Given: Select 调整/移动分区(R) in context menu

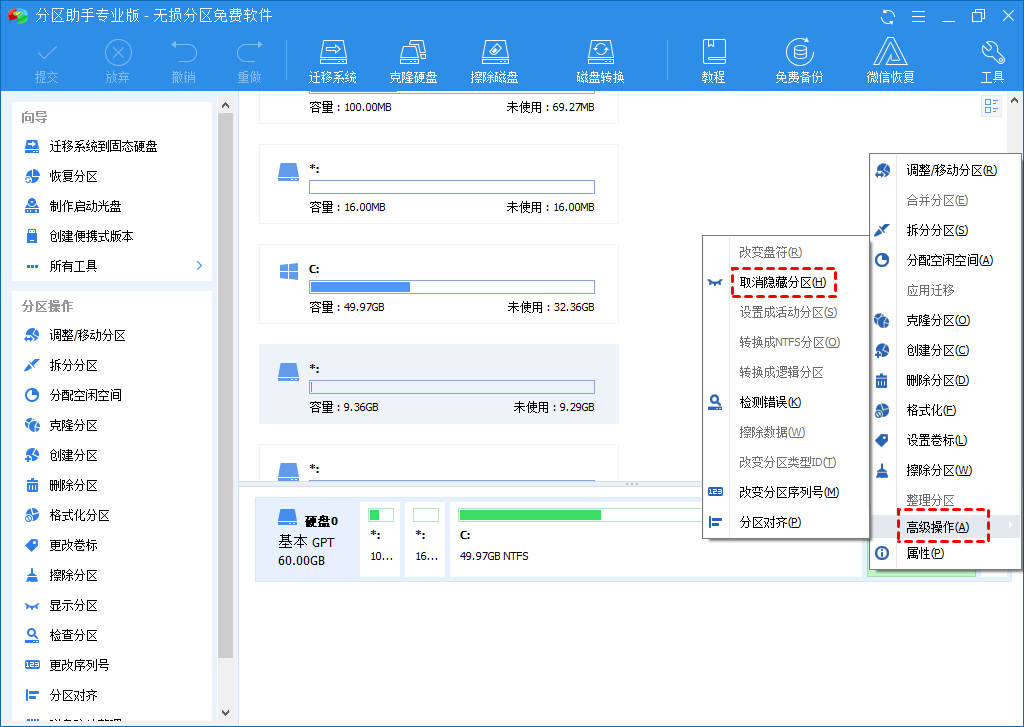Looking at the screenshot, I should (x=945, y=170).
